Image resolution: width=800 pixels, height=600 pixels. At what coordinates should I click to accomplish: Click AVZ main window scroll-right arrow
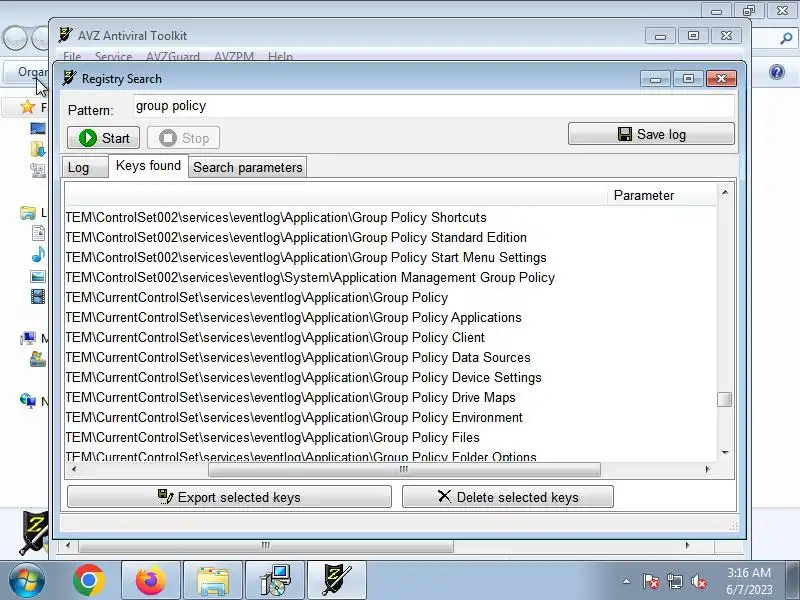coord(687,545)
